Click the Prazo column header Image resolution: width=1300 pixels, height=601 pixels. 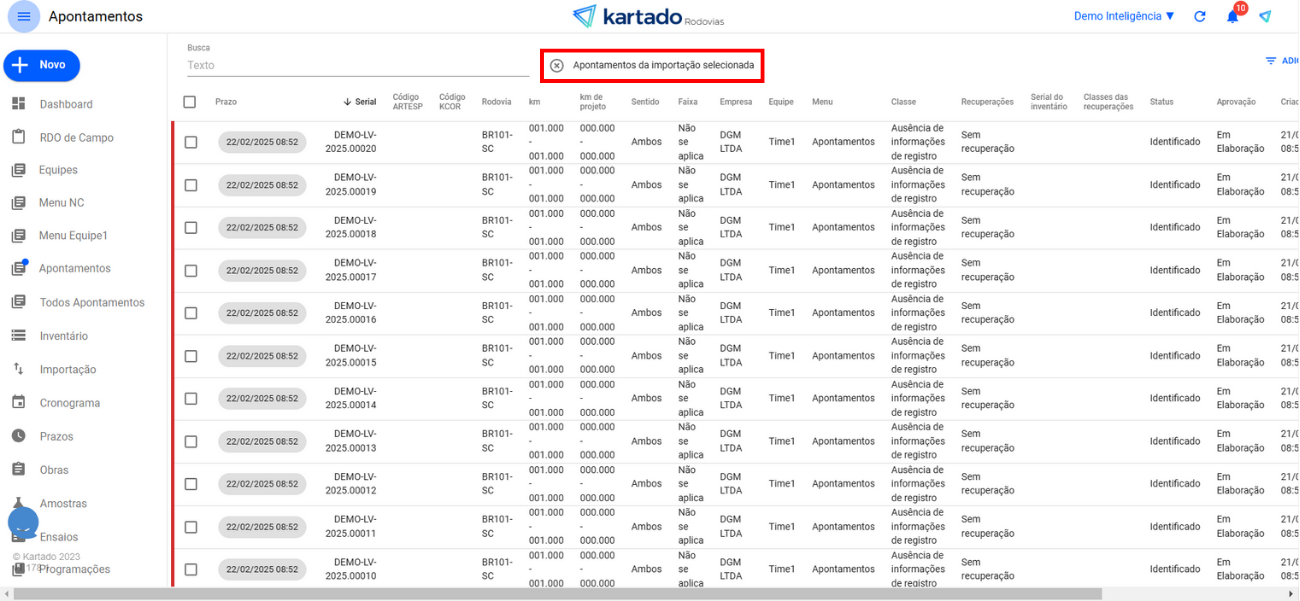(226, 102)
